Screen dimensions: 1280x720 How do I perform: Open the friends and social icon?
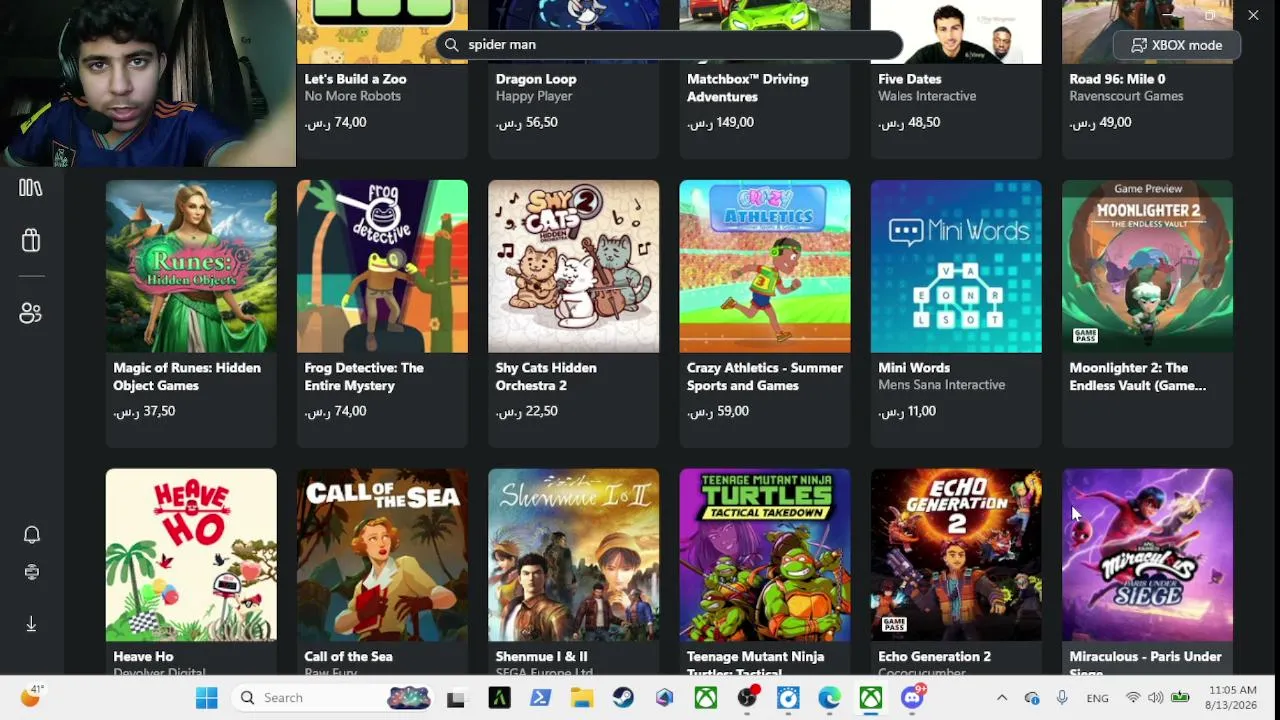[31, 313]
